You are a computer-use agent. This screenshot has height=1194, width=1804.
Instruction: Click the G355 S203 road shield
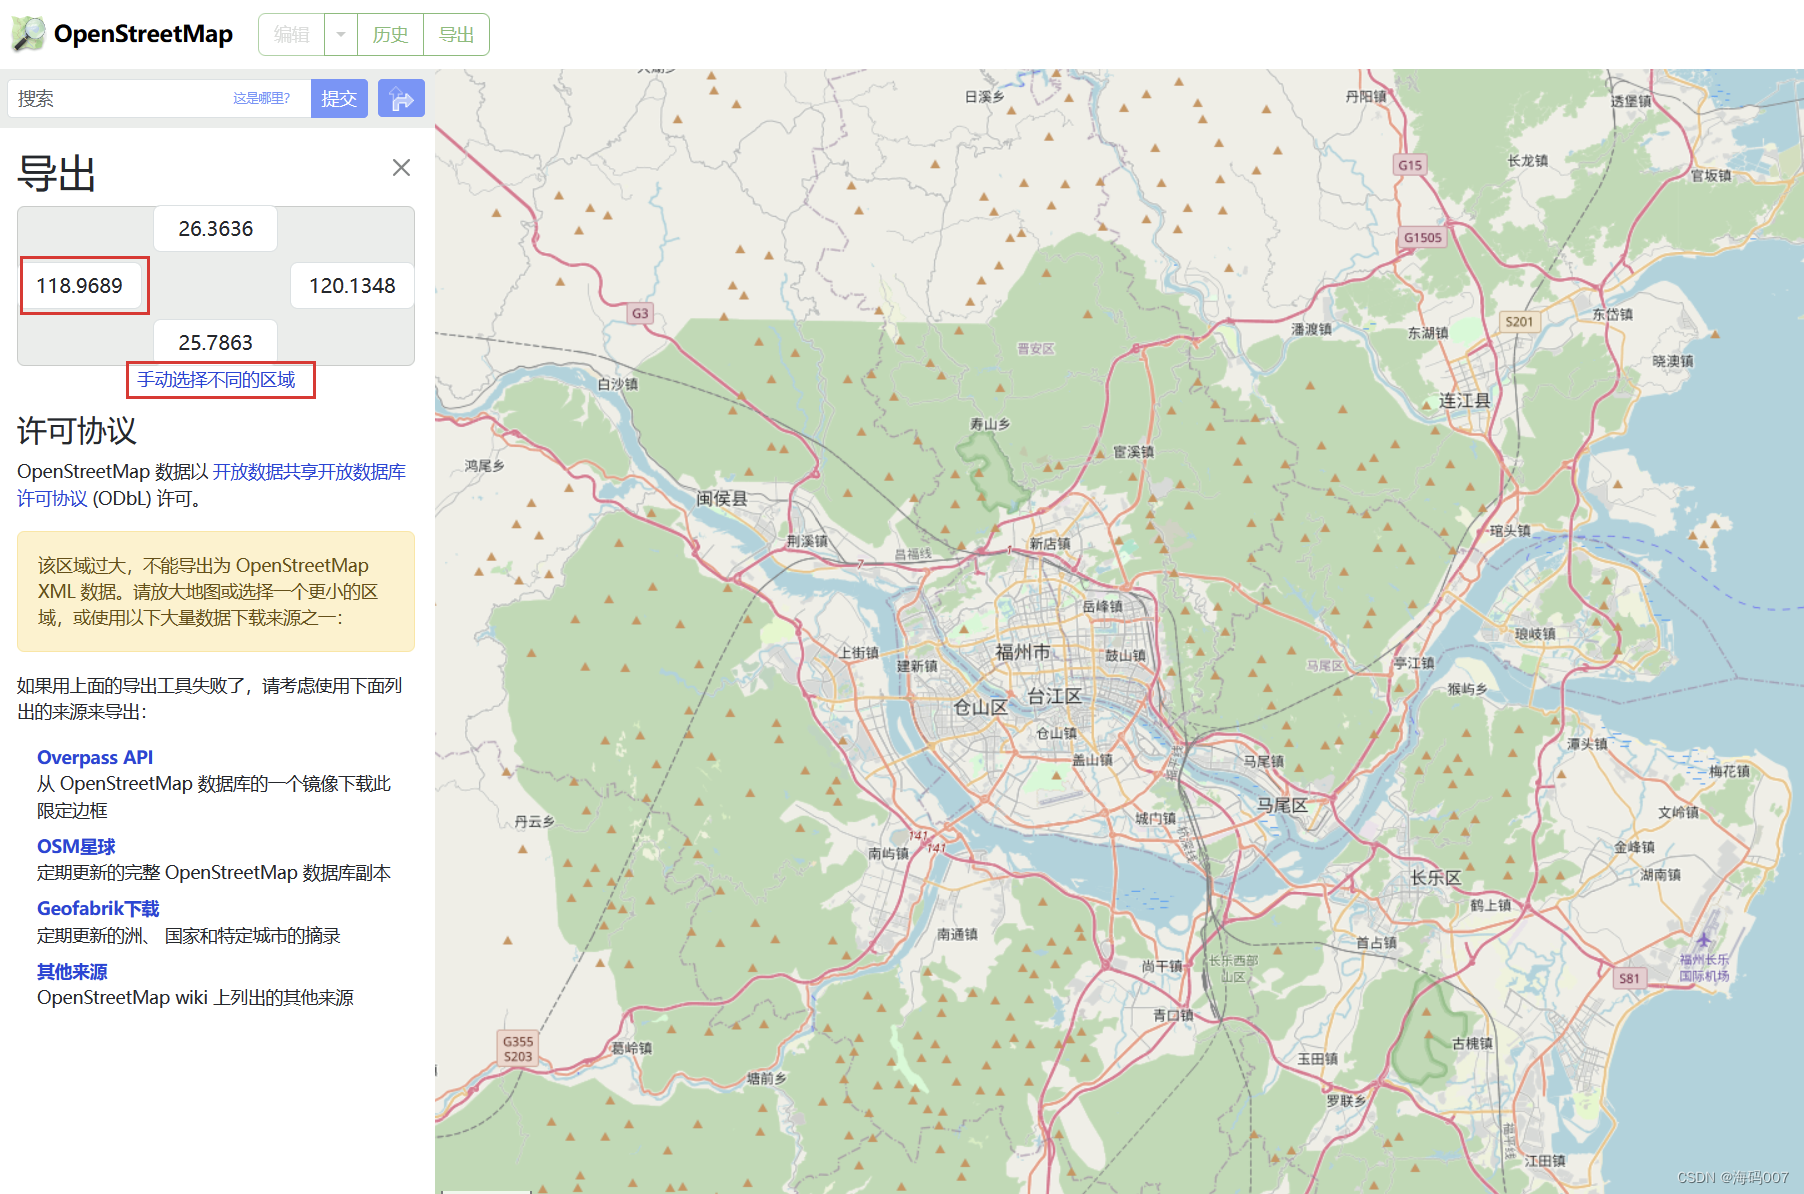[518, 1049]
